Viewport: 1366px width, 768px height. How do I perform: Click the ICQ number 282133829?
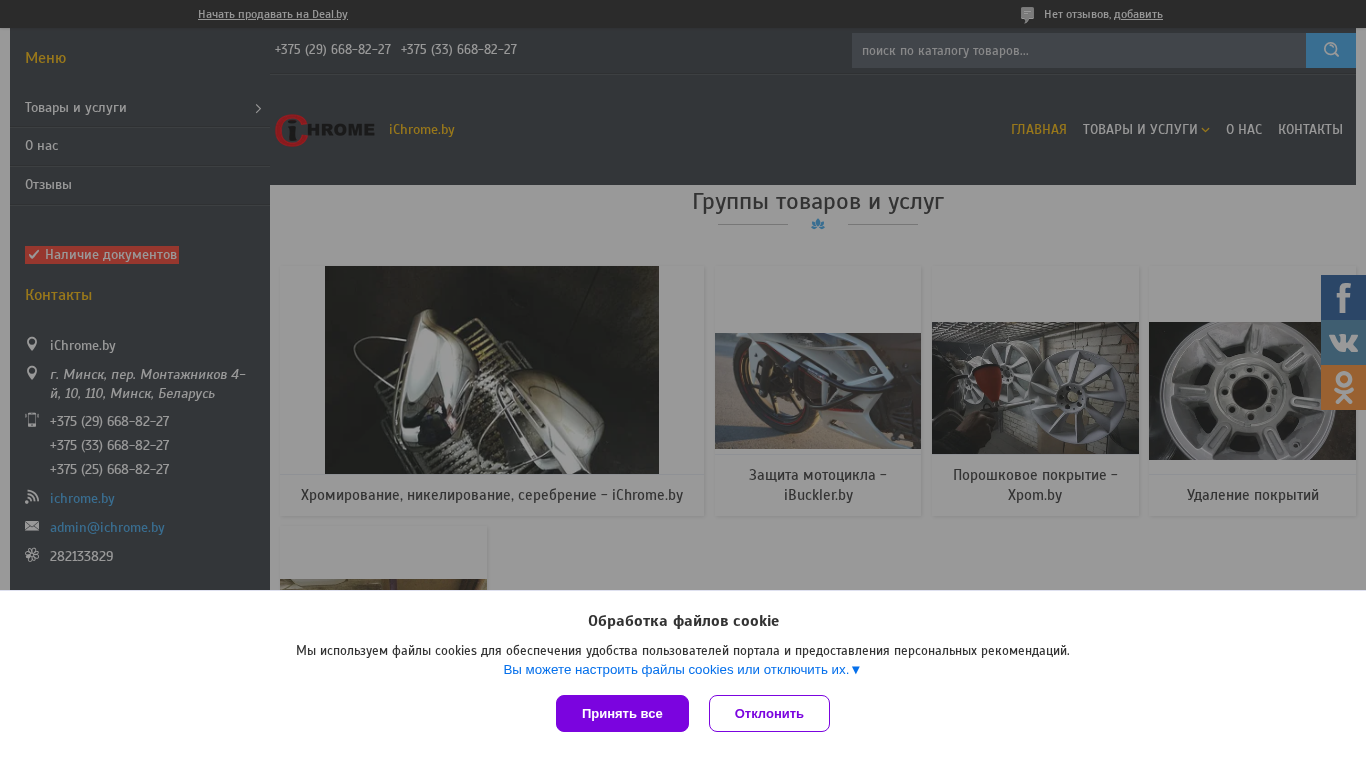click(82, 556)
